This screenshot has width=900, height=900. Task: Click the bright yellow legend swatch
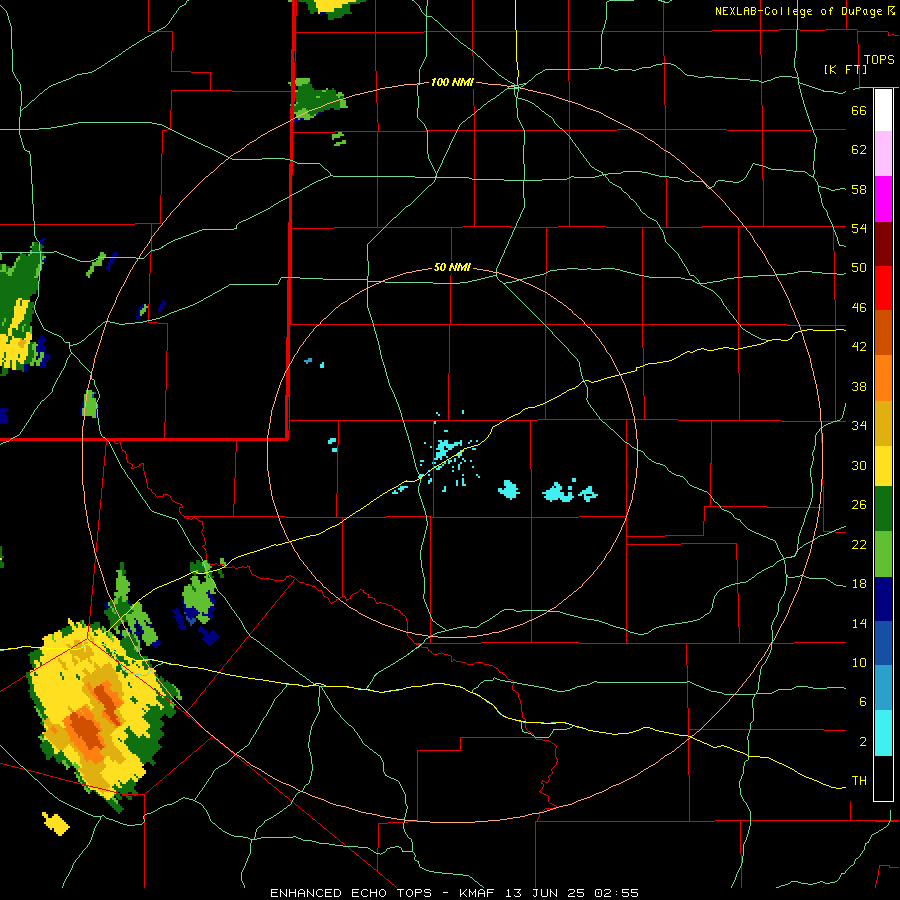coord(883,465)
